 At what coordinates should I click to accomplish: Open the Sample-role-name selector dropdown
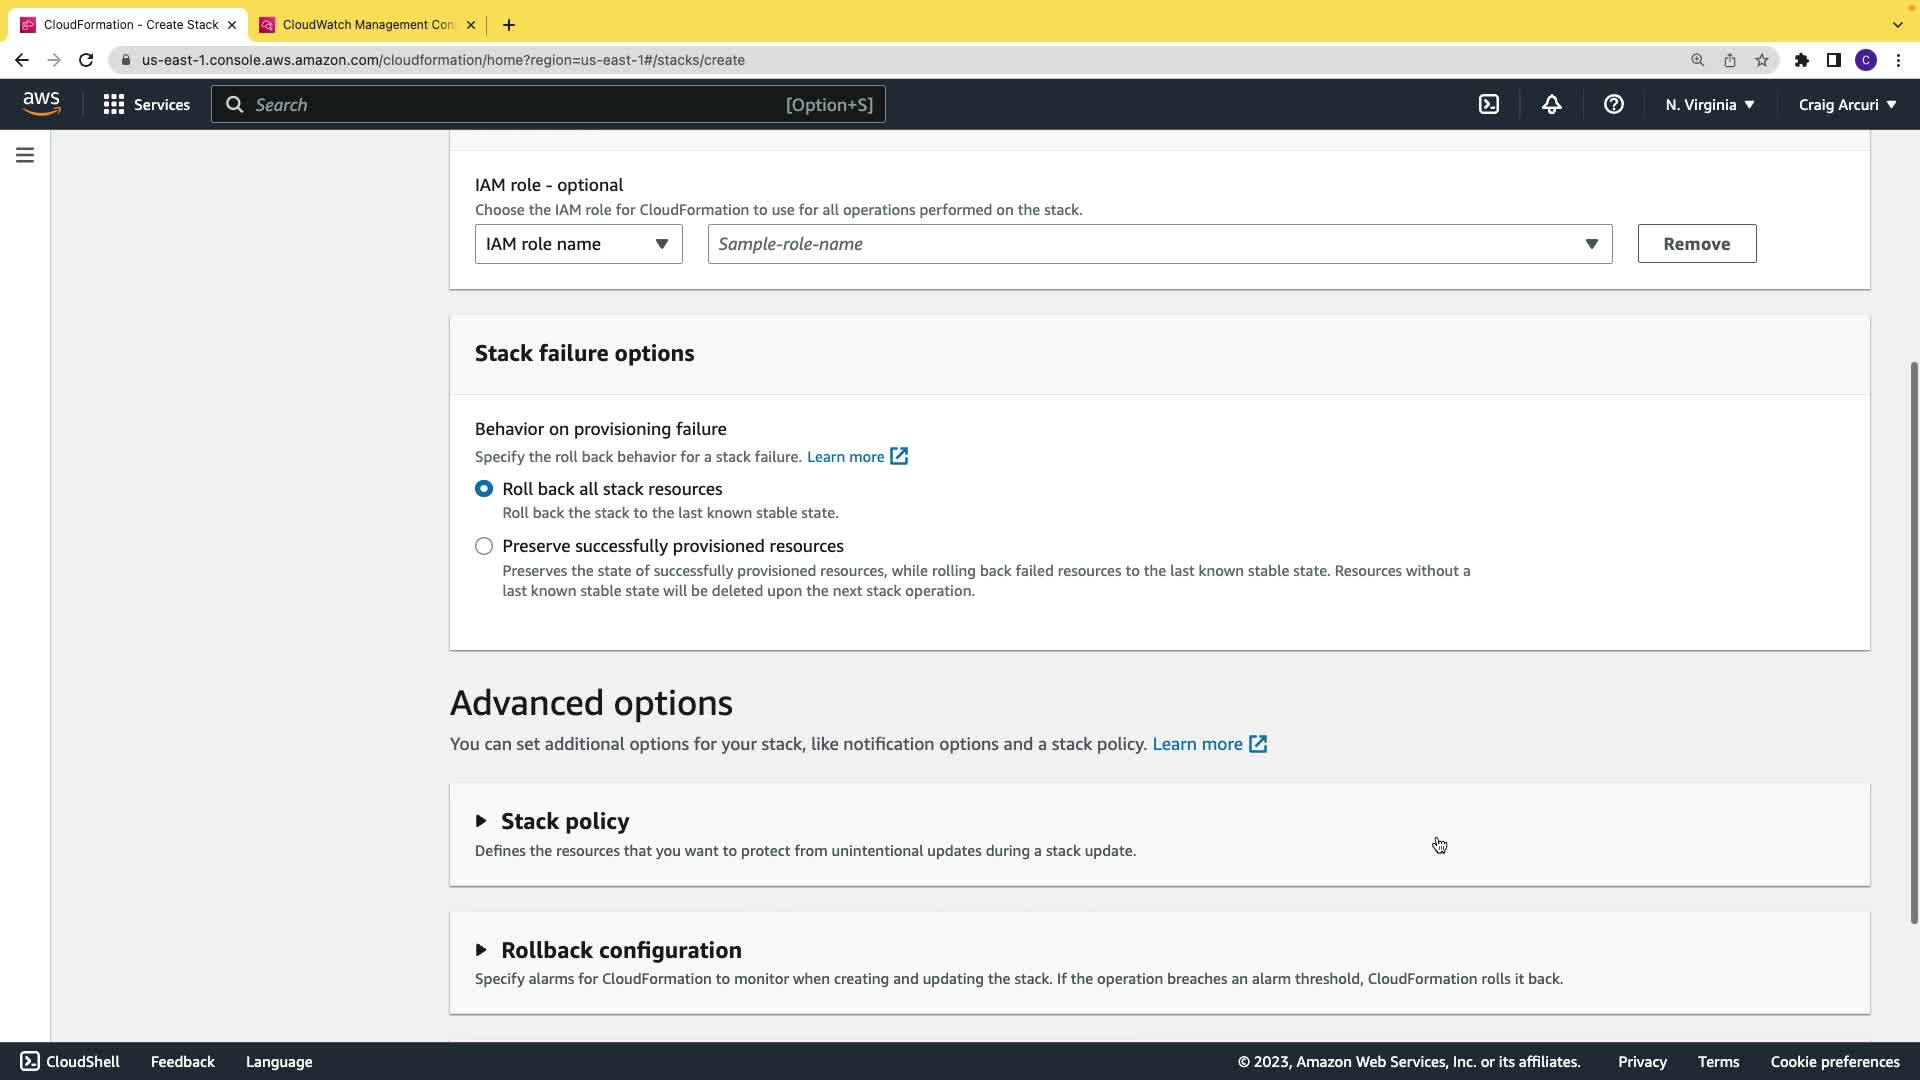point(1159,244)
